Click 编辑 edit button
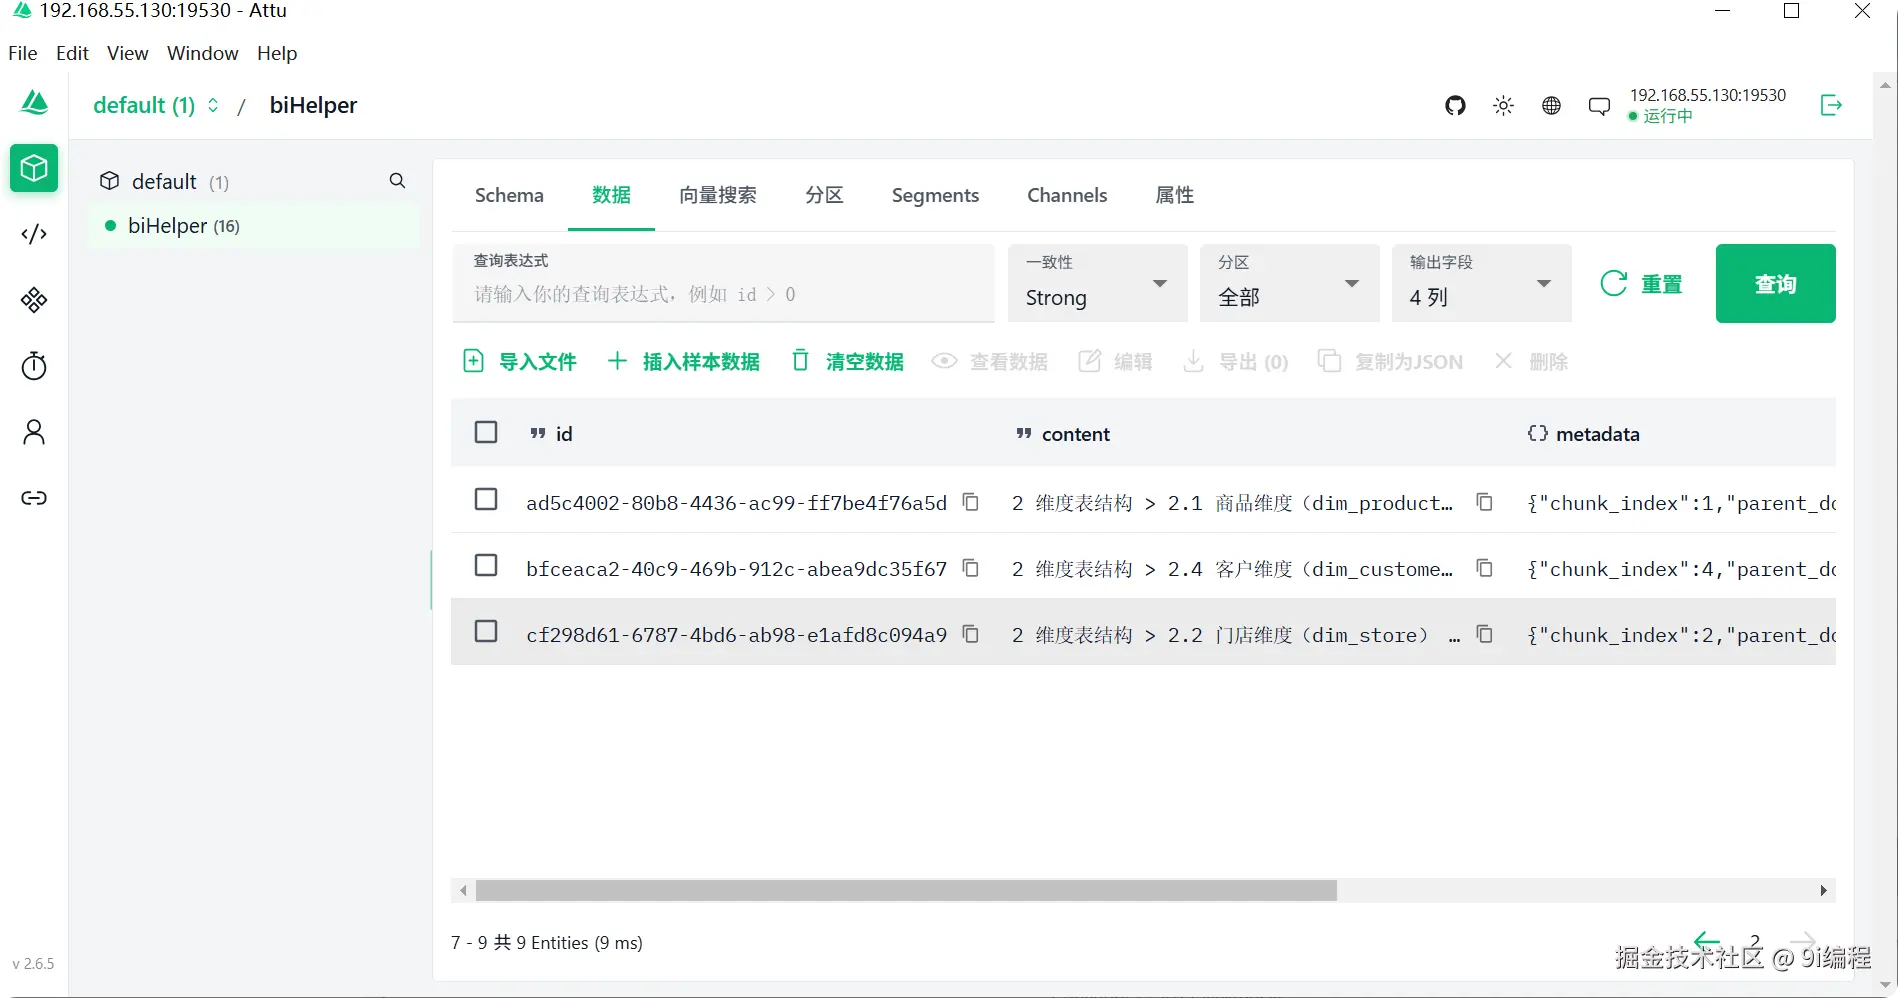This screenshot has height=998, width=1898. click(1115, 361)
